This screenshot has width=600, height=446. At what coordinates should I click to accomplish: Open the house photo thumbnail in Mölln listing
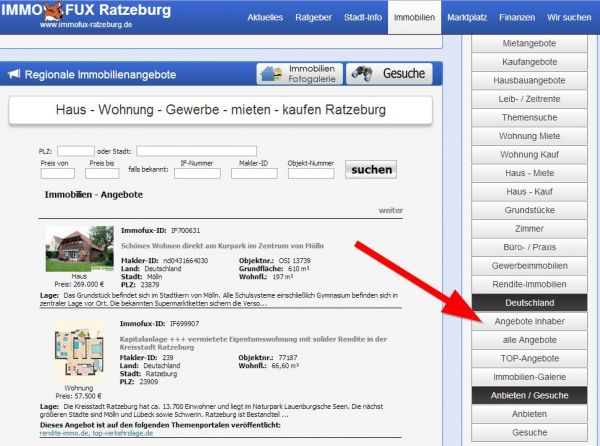pos(79,250)
